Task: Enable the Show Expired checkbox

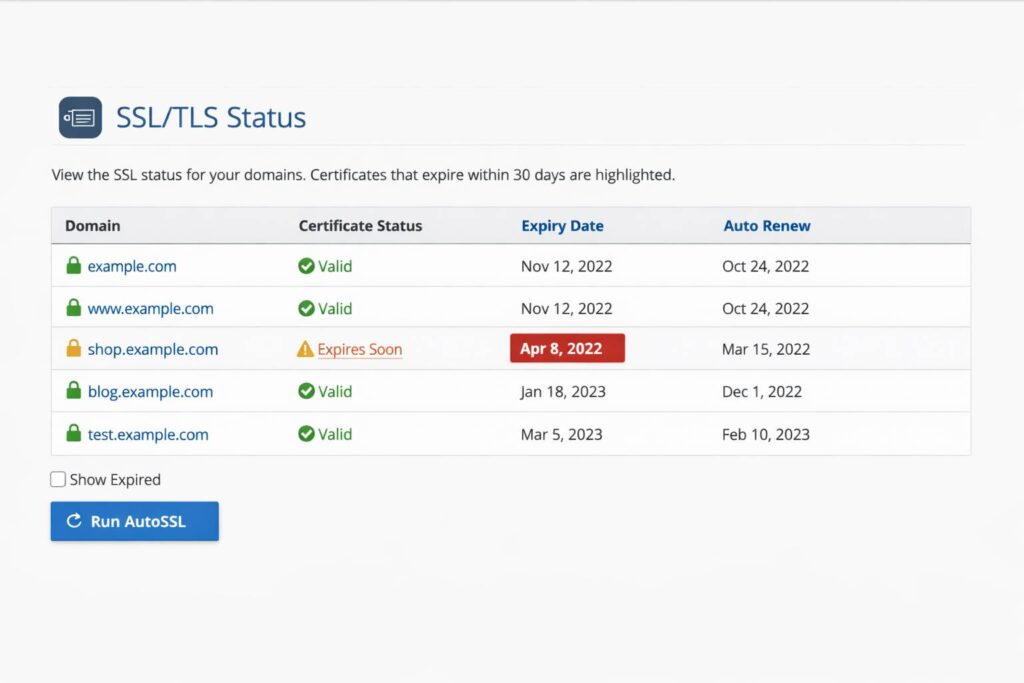Action: point(58,480)
